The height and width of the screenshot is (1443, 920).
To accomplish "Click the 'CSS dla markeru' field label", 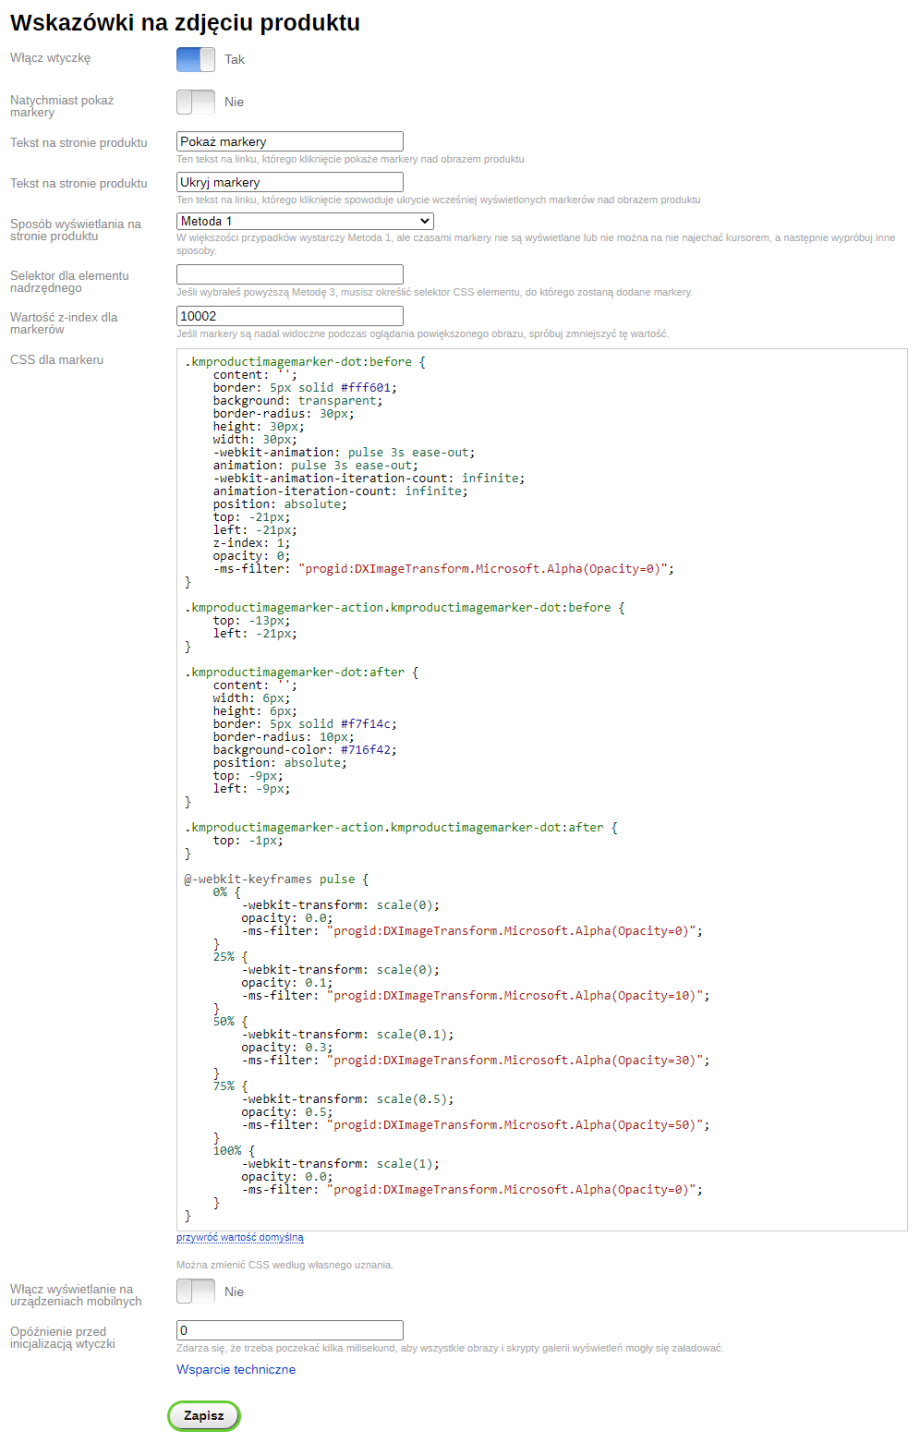I will (57, 360).
